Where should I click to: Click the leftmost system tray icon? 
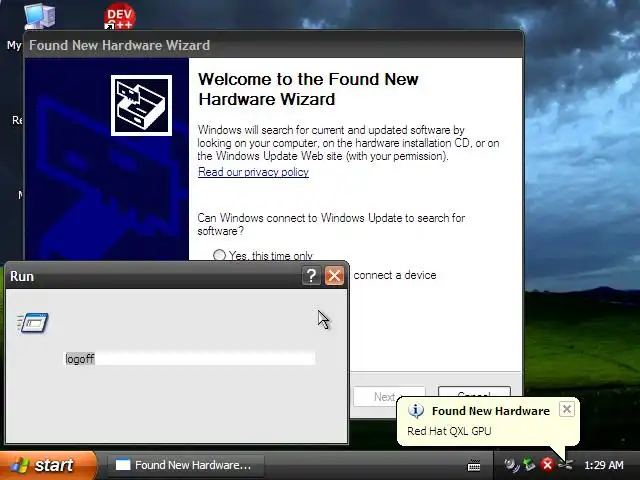click(511, 464)
